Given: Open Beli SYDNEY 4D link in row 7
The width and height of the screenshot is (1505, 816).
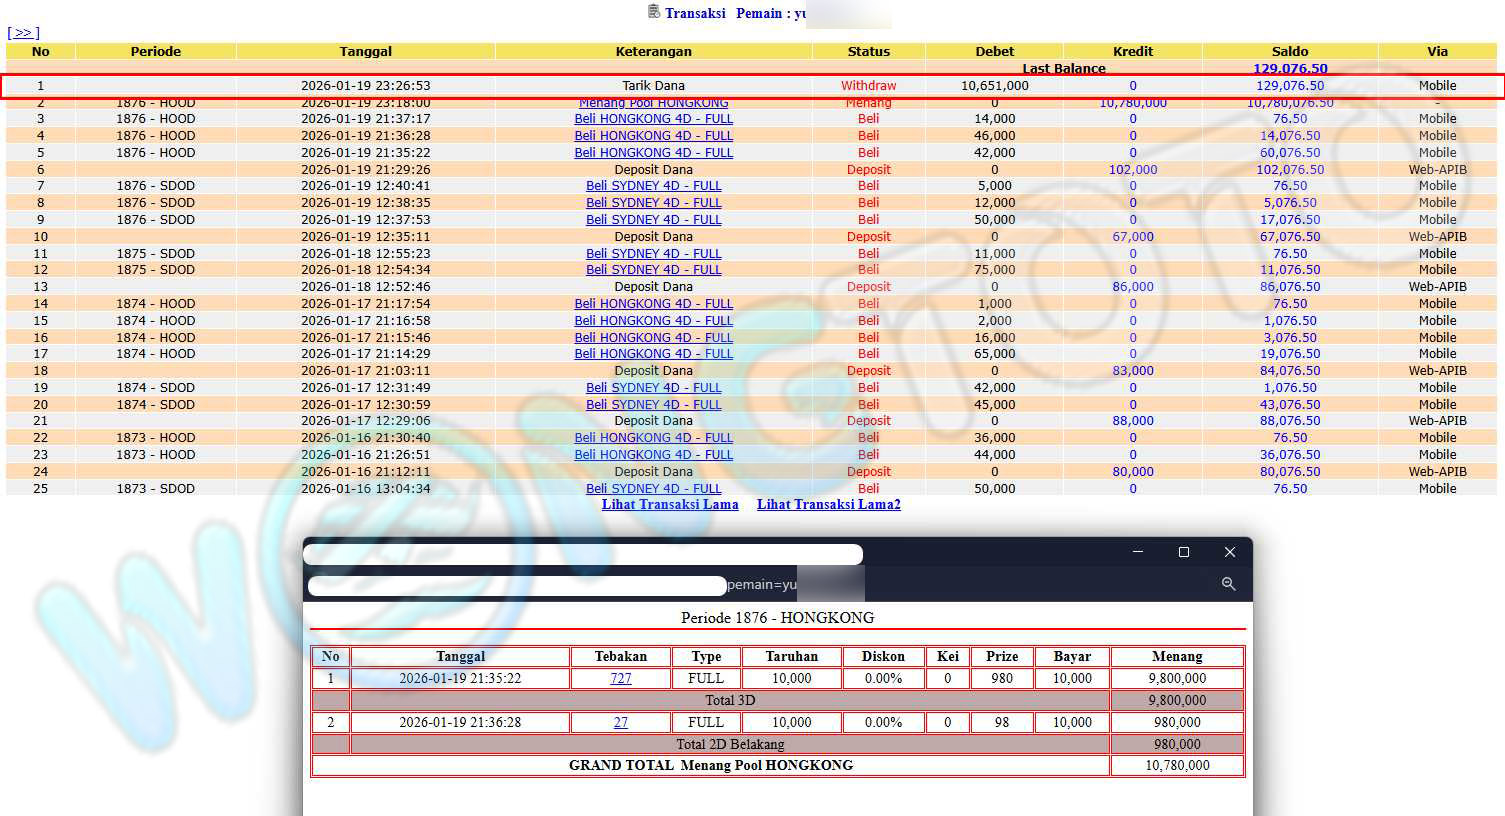Looking at the screenshot, I should point(653,186).
